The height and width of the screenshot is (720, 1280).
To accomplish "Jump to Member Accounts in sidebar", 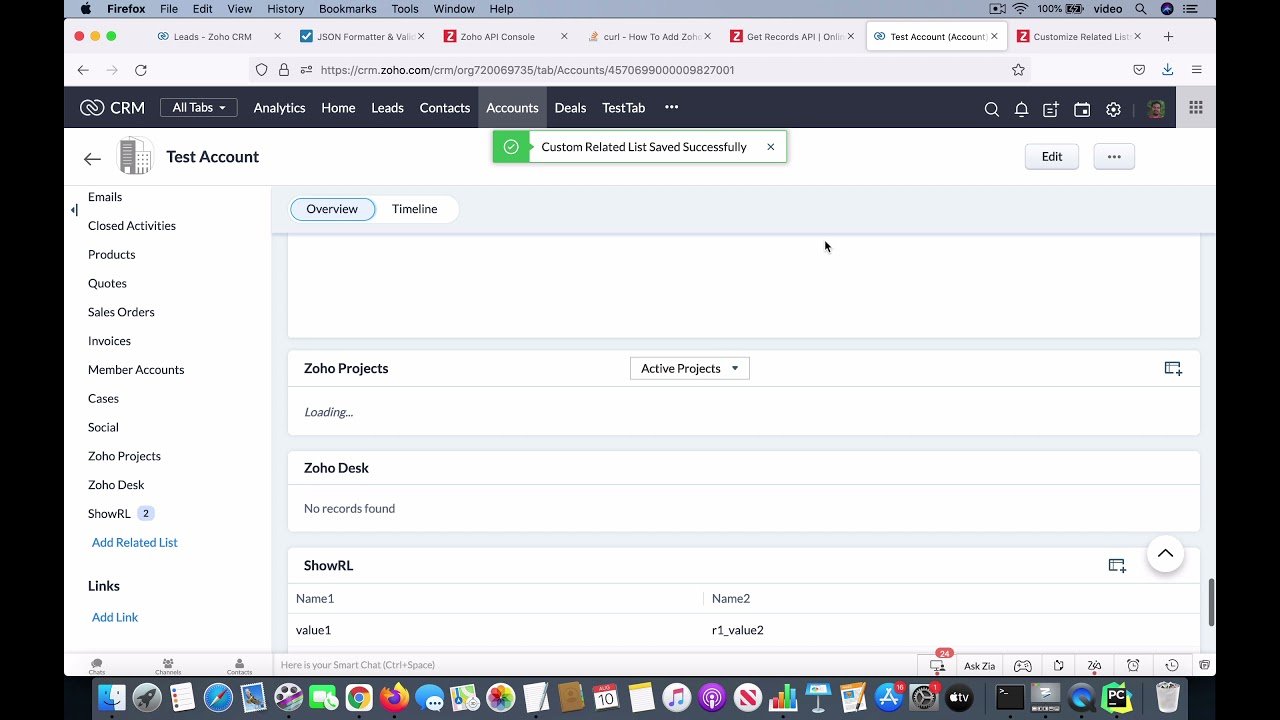I will [x=136, y=370].
